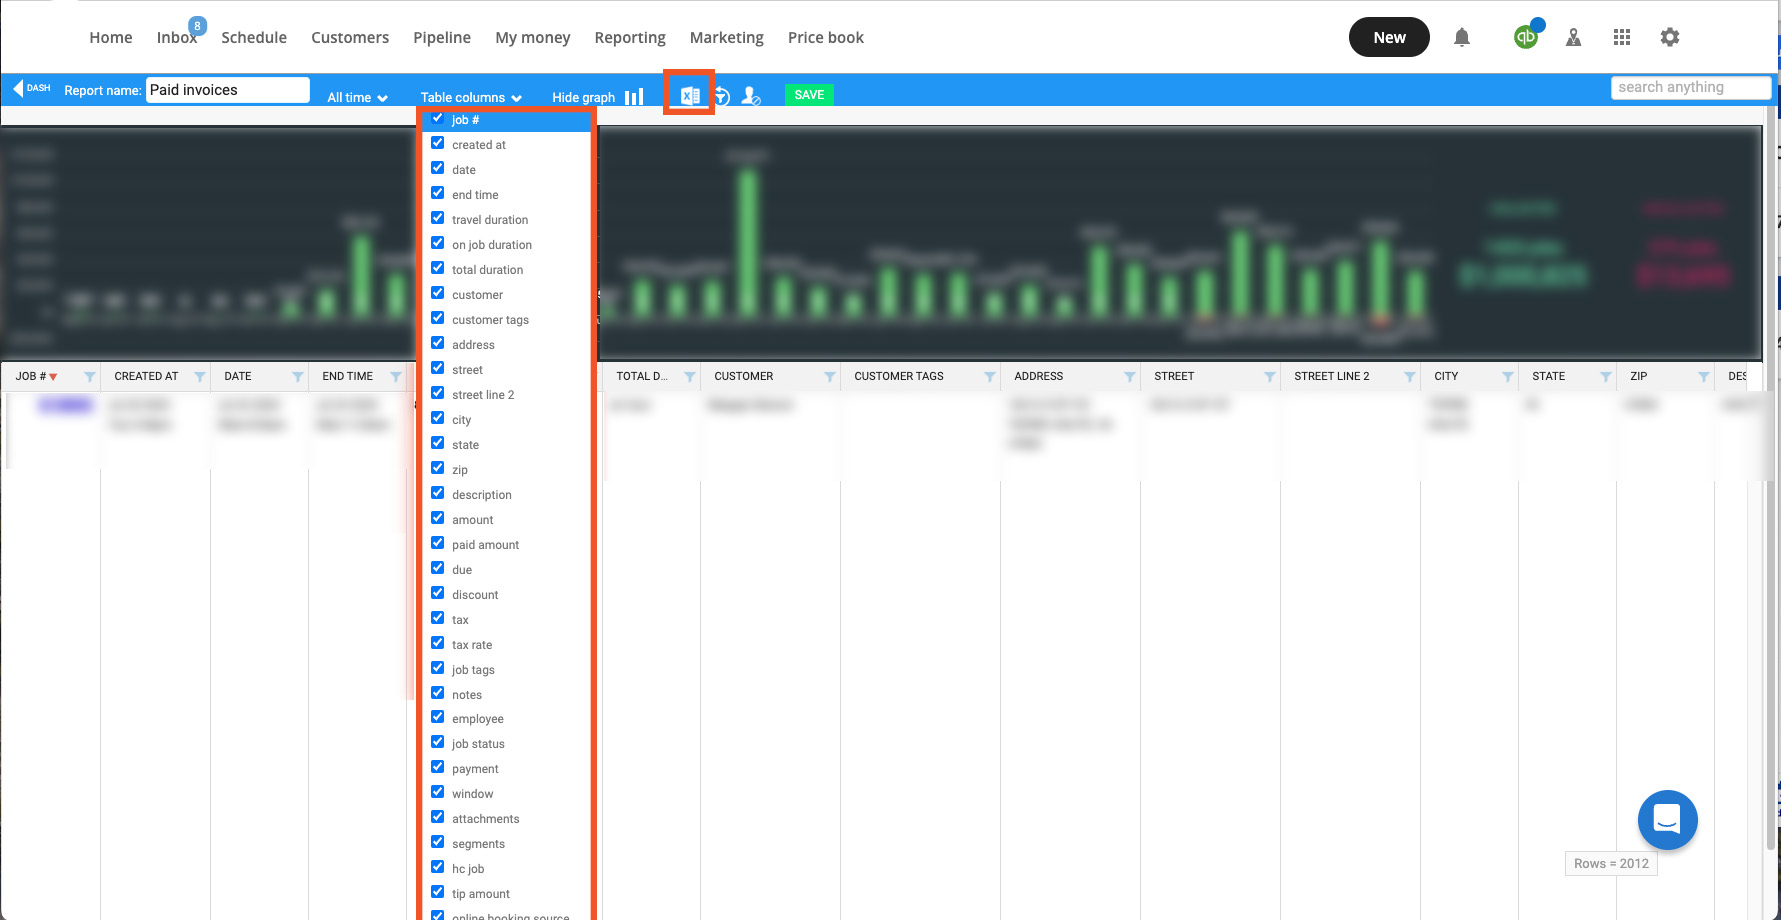Filter the JOB # column
1781x920 pixels.
[x=90, y=377]
